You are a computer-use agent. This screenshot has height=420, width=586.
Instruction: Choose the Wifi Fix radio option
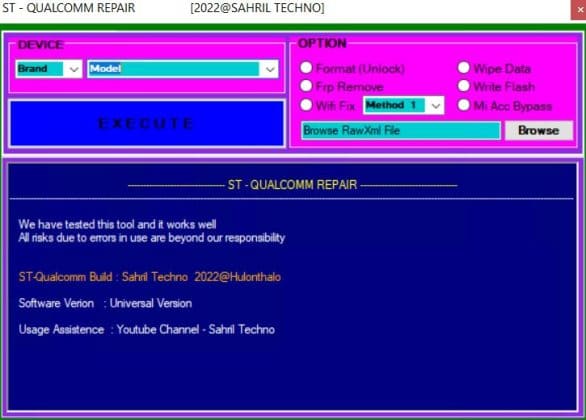tap(306, 105)
